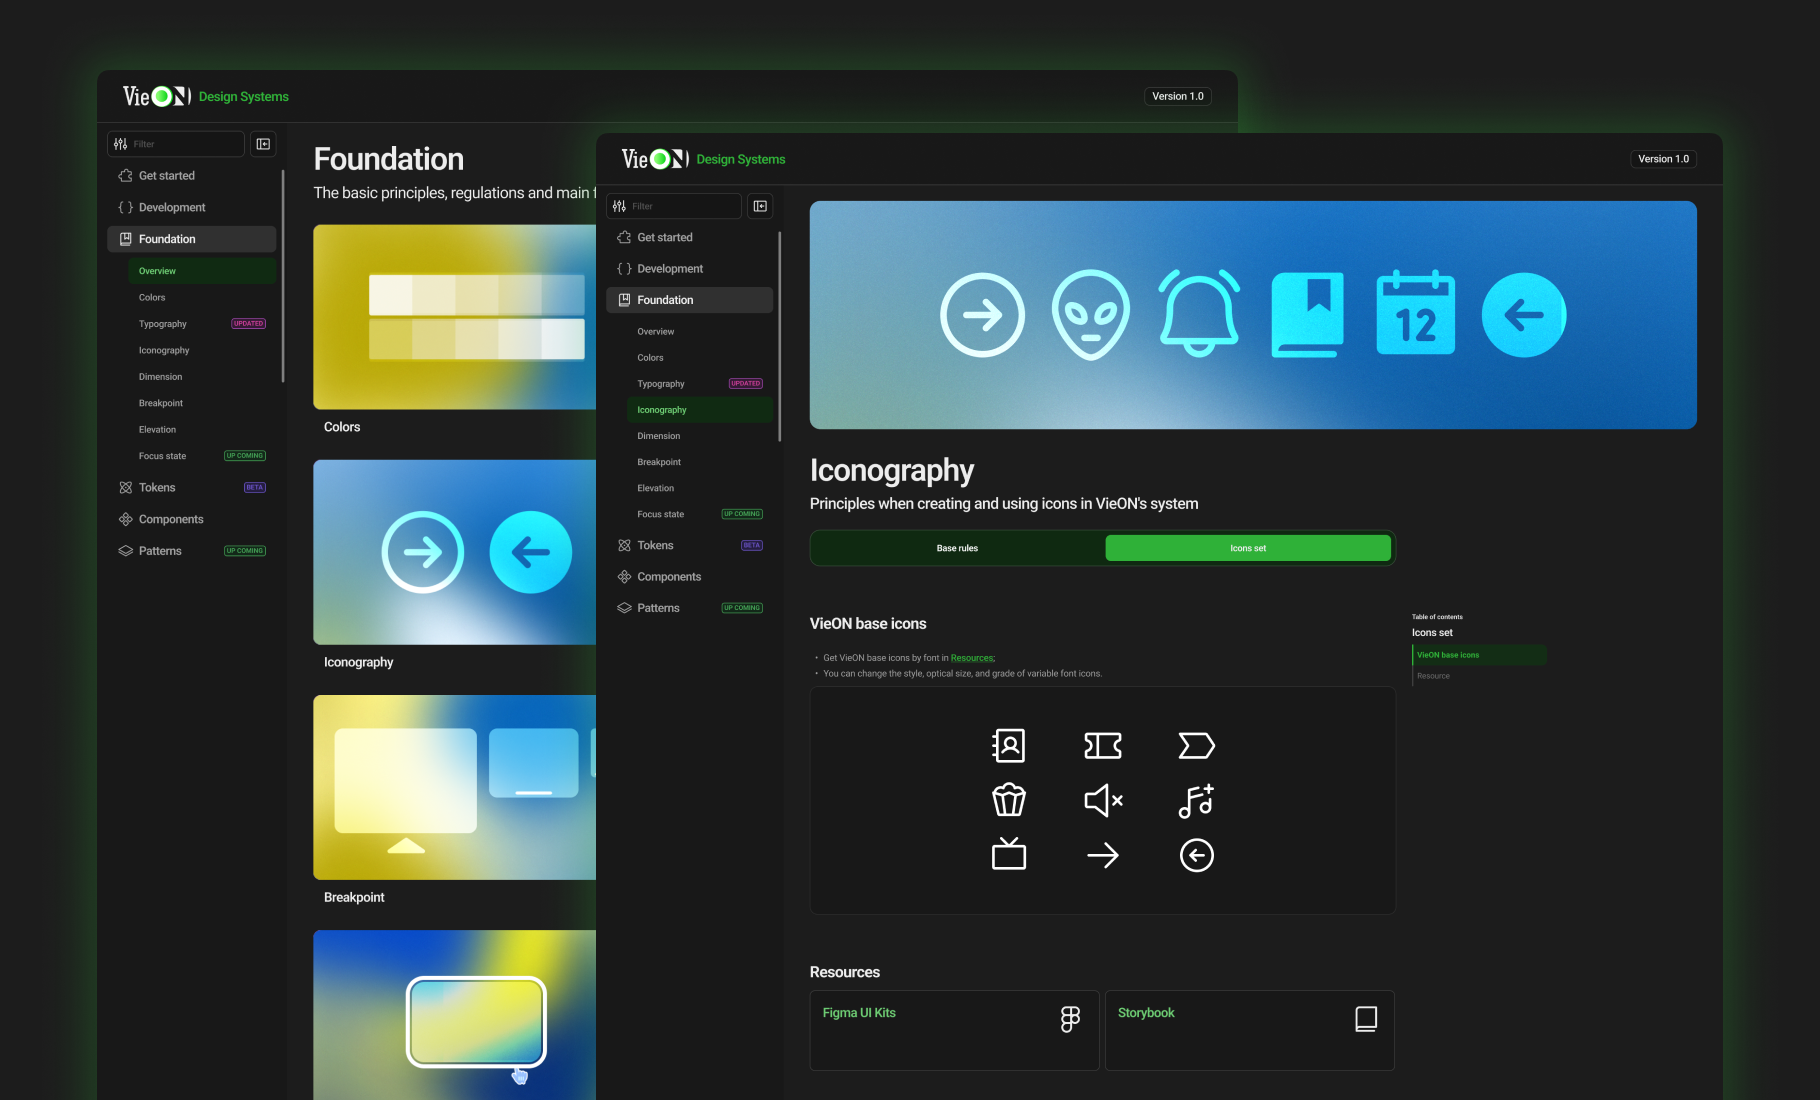Image resolution: width=1820 pixels, height=1100 pixels.
Task: Jump to VieON base icons in contents
Action: pyautogui.click(x=1479, y=655)
